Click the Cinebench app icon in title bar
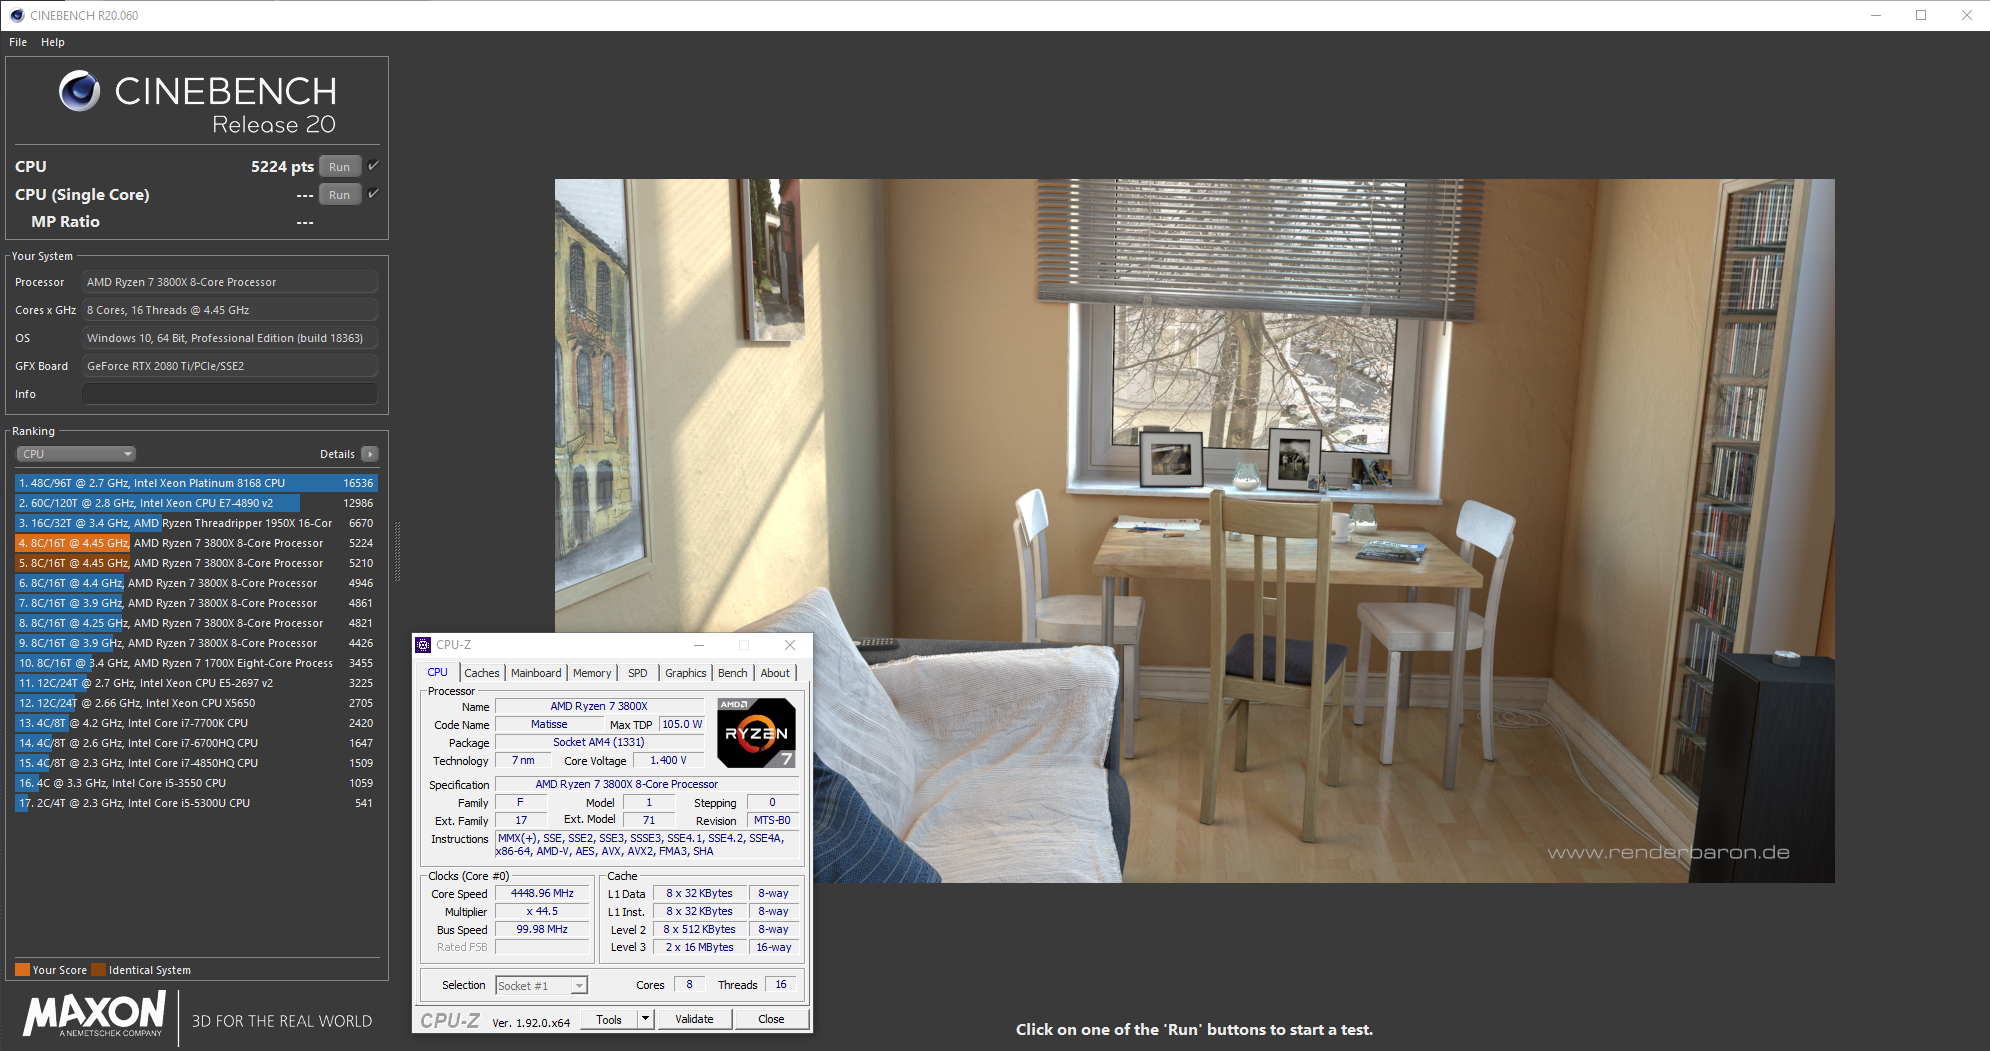The image size is (1990, 1051). [16, 15]
